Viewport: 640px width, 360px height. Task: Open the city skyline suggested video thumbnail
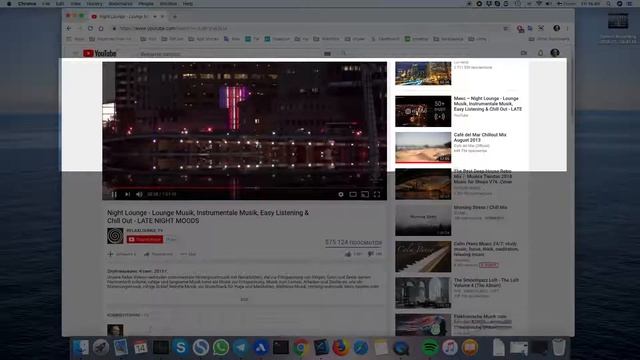pos(423,73)
